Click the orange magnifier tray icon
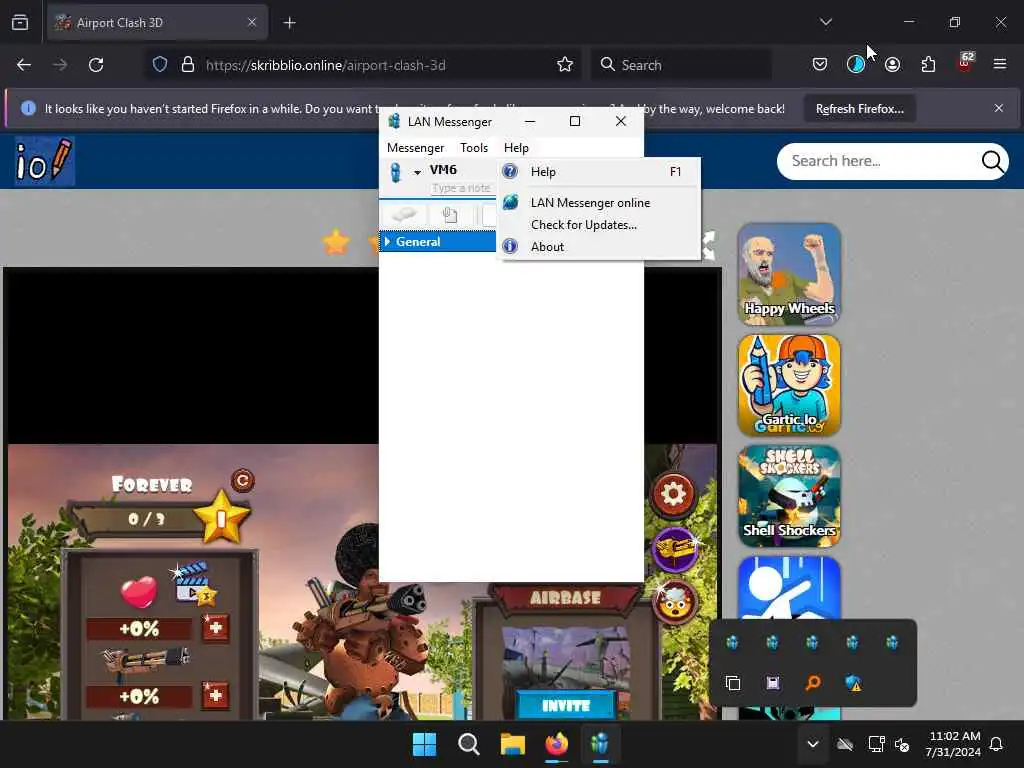The width and height of the screenshot is (1024, 768). (813, 683)
